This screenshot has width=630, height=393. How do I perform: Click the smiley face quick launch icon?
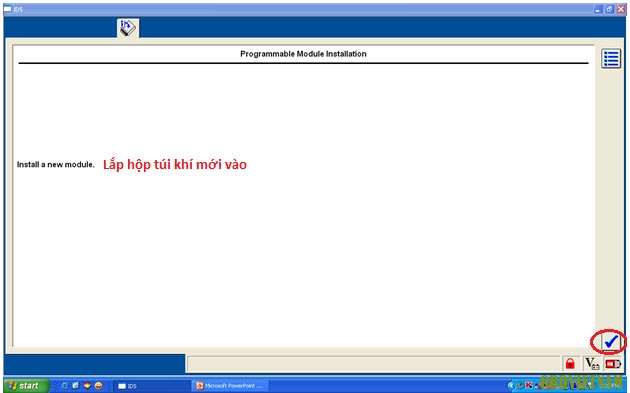(98, 386)
